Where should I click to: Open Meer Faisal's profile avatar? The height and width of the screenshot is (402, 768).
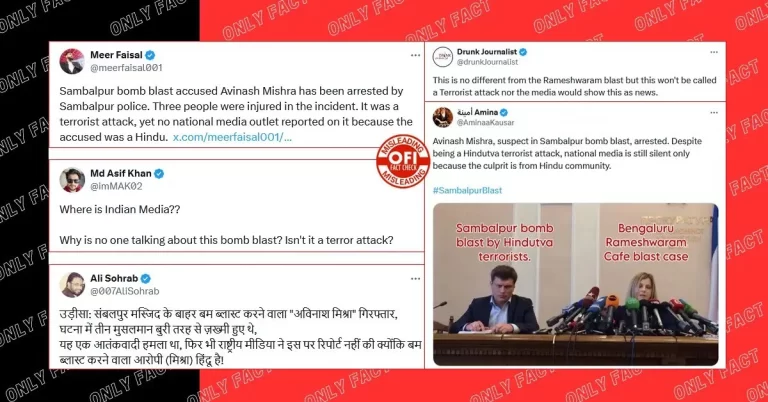coord(72,61)
